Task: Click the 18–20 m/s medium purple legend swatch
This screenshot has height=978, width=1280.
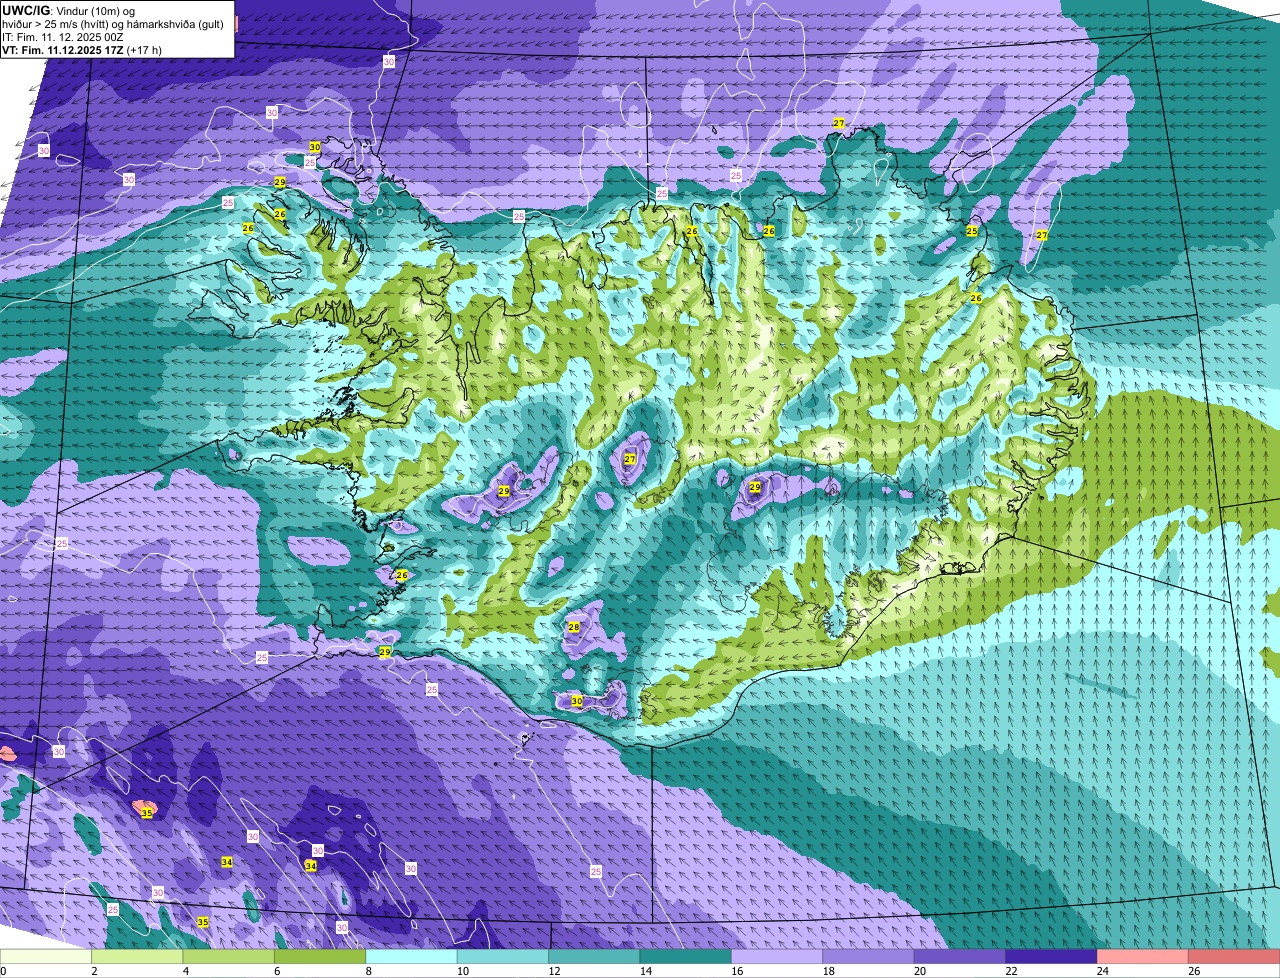Action: (x=868, y=956)
